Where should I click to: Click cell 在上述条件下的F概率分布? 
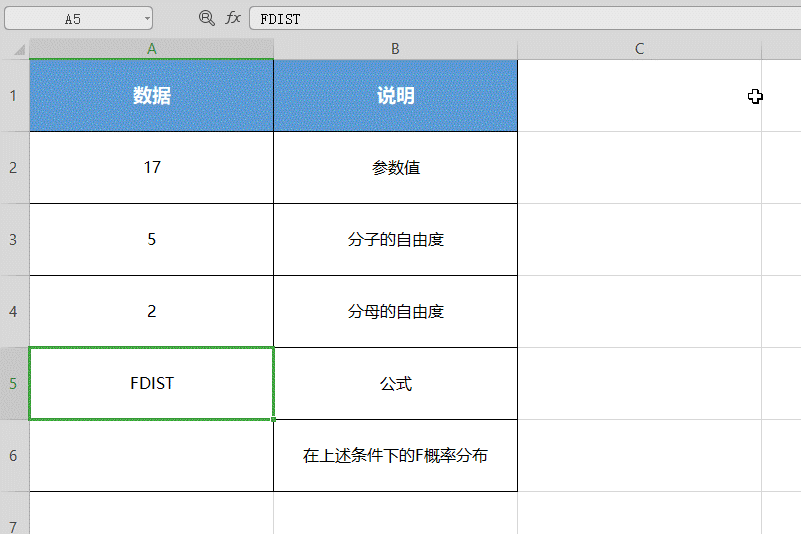coord(395,456)
